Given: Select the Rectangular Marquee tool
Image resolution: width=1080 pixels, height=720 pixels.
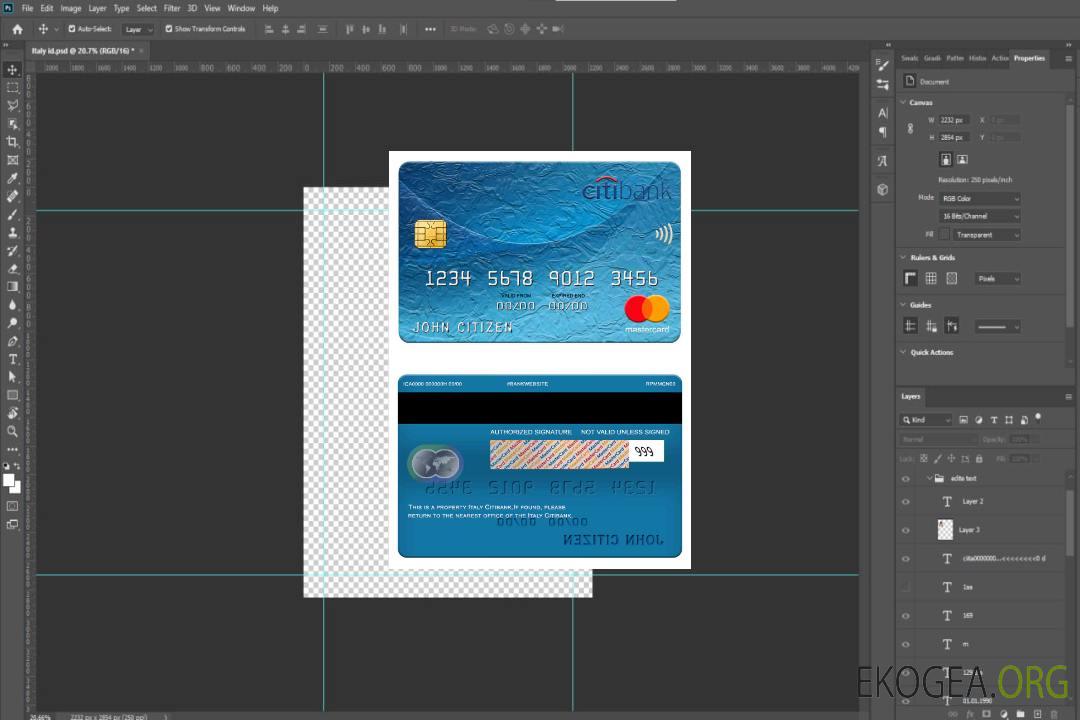Looking at the screenshot, I should point(12,88).
